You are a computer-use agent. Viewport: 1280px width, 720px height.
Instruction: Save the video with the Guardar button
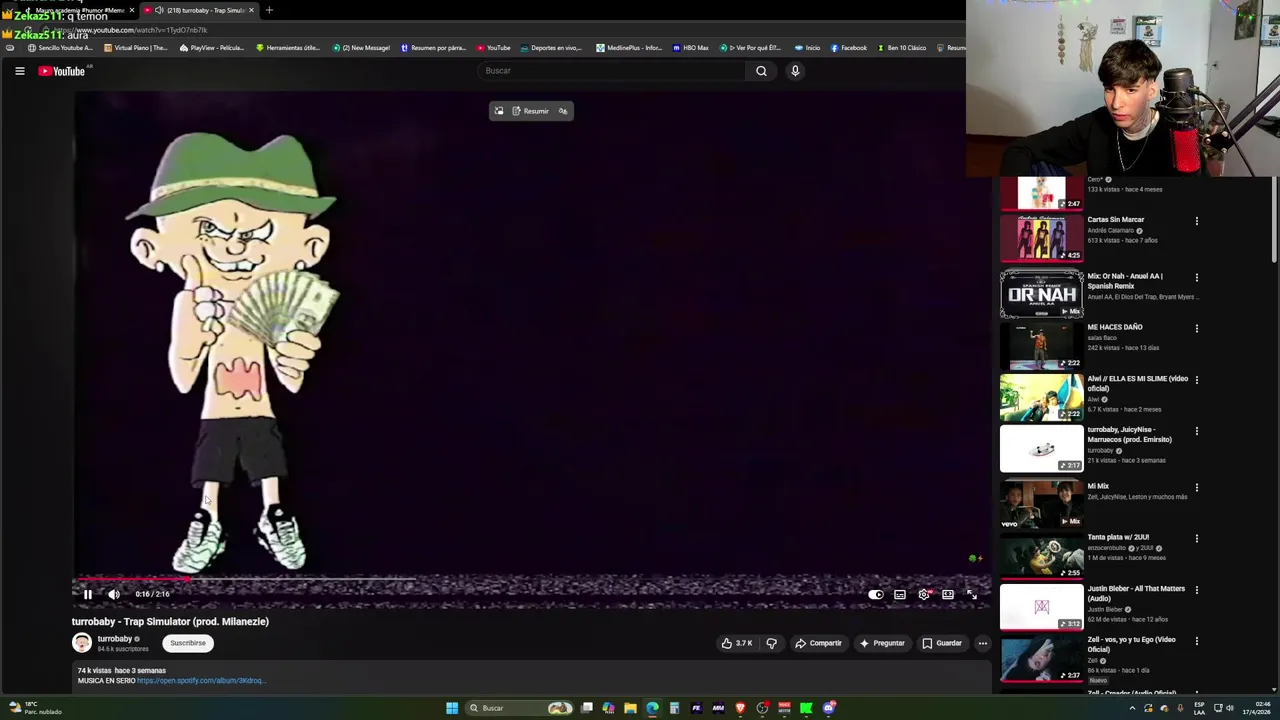click(x=942, y=643)
